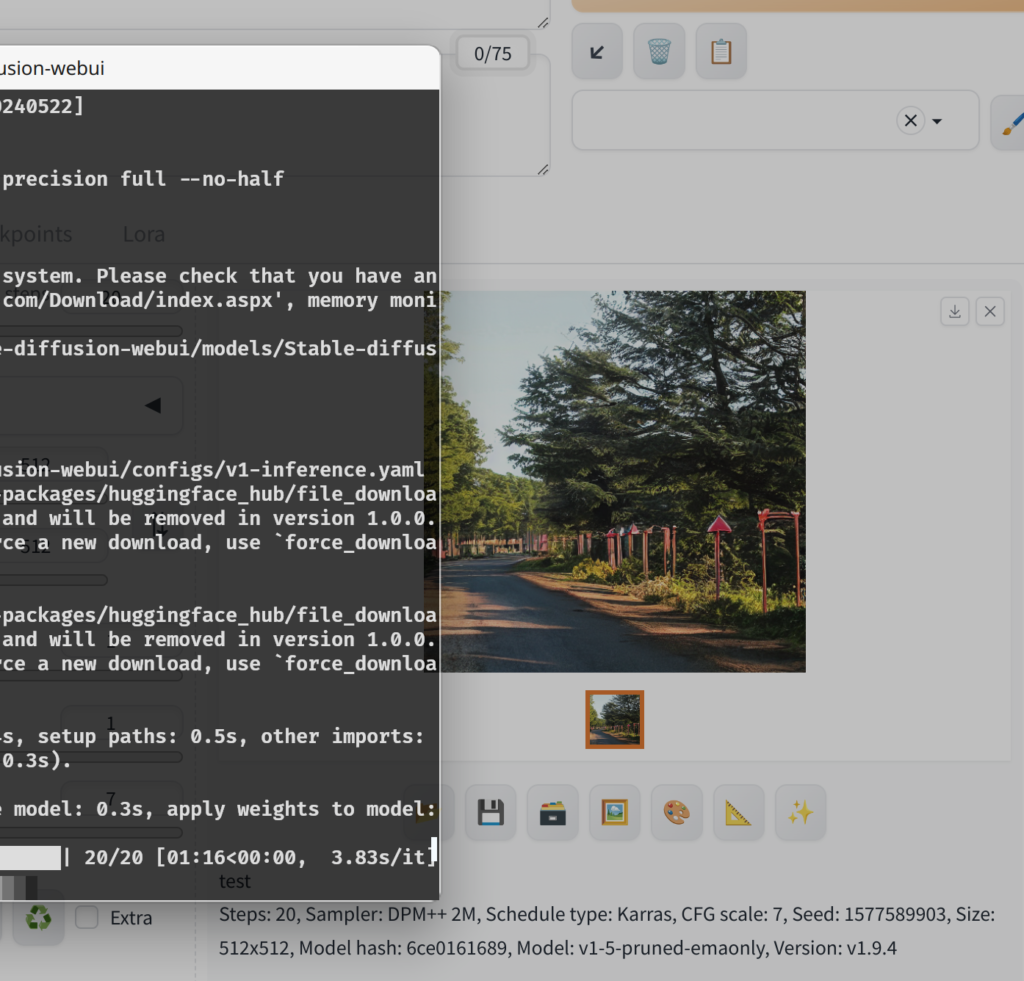Send image to extras via ruler icon

(x=739, y=812)
